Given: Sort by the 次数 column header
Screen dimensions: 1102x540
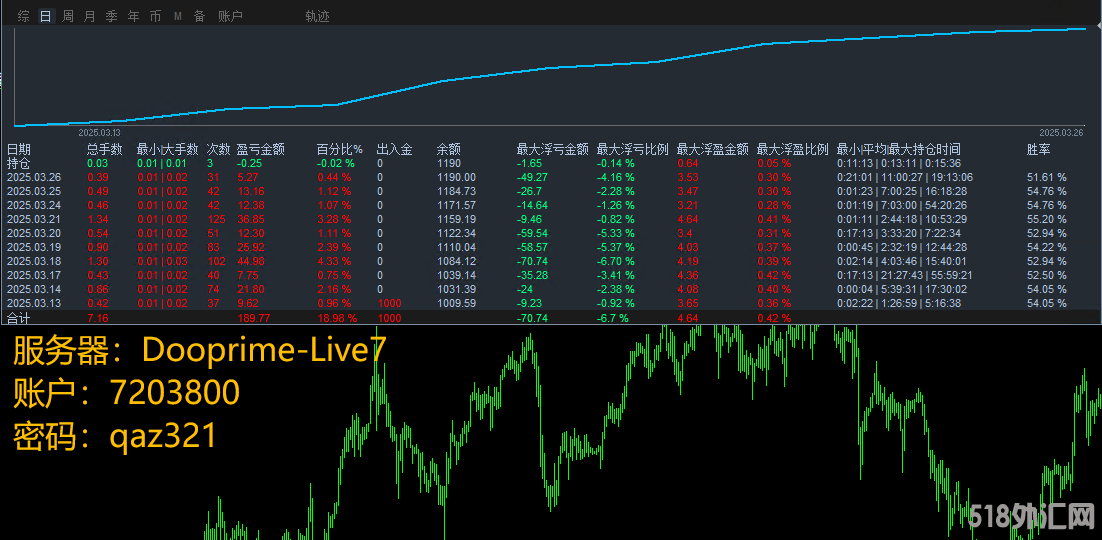Looking at the screenshot, I should click(x=219, y=149).
